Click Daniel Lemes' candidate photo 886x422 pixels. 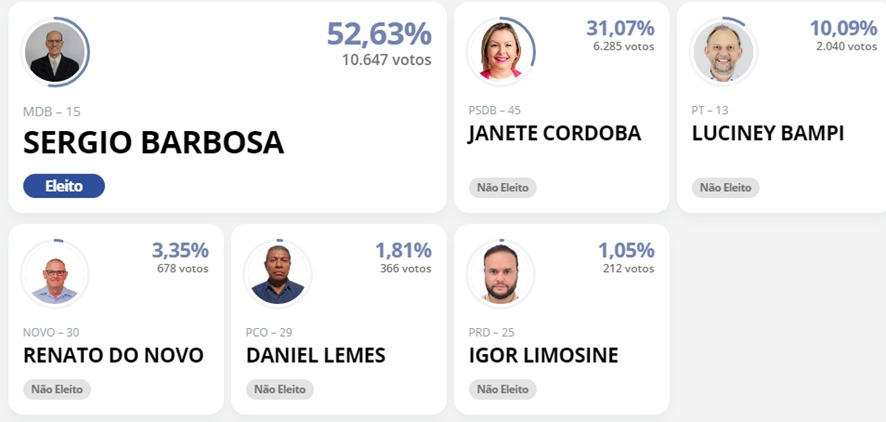pos(277,273)
